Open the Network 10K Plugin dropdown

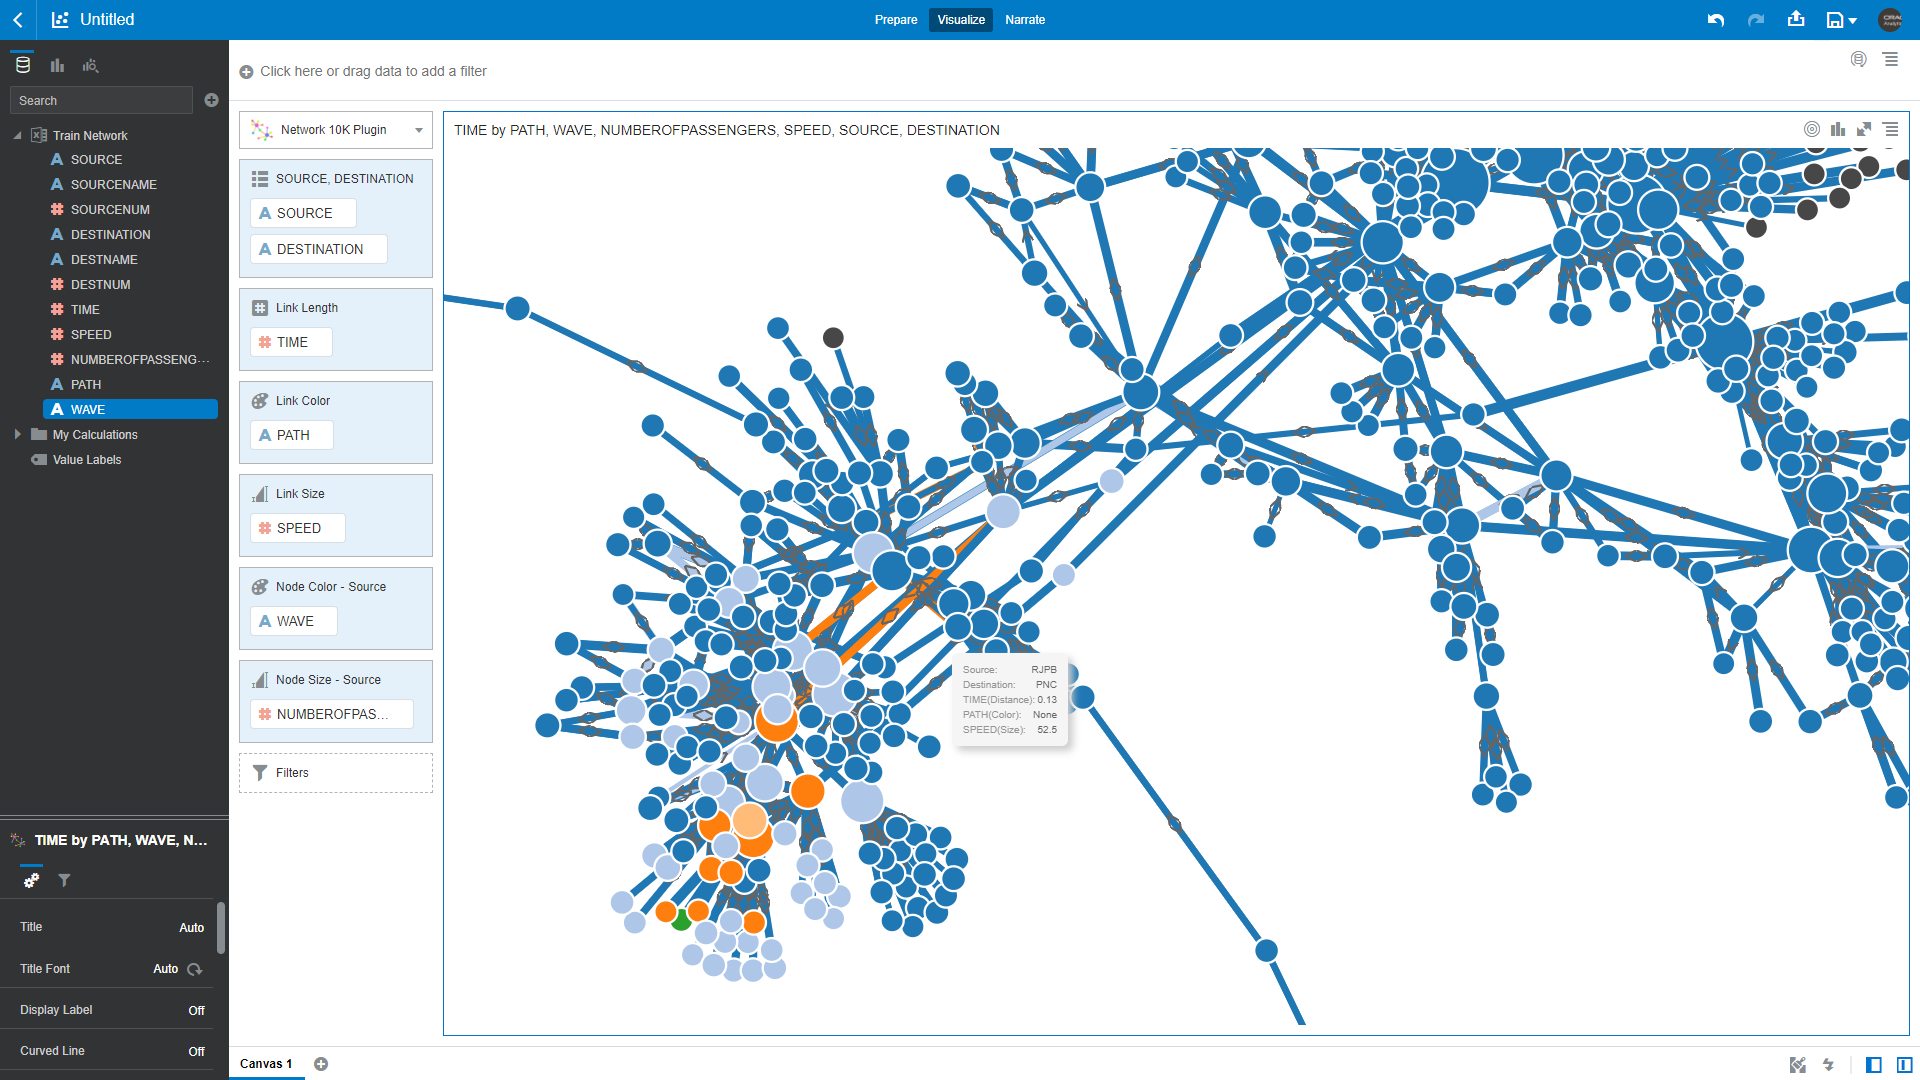[418, 130]
